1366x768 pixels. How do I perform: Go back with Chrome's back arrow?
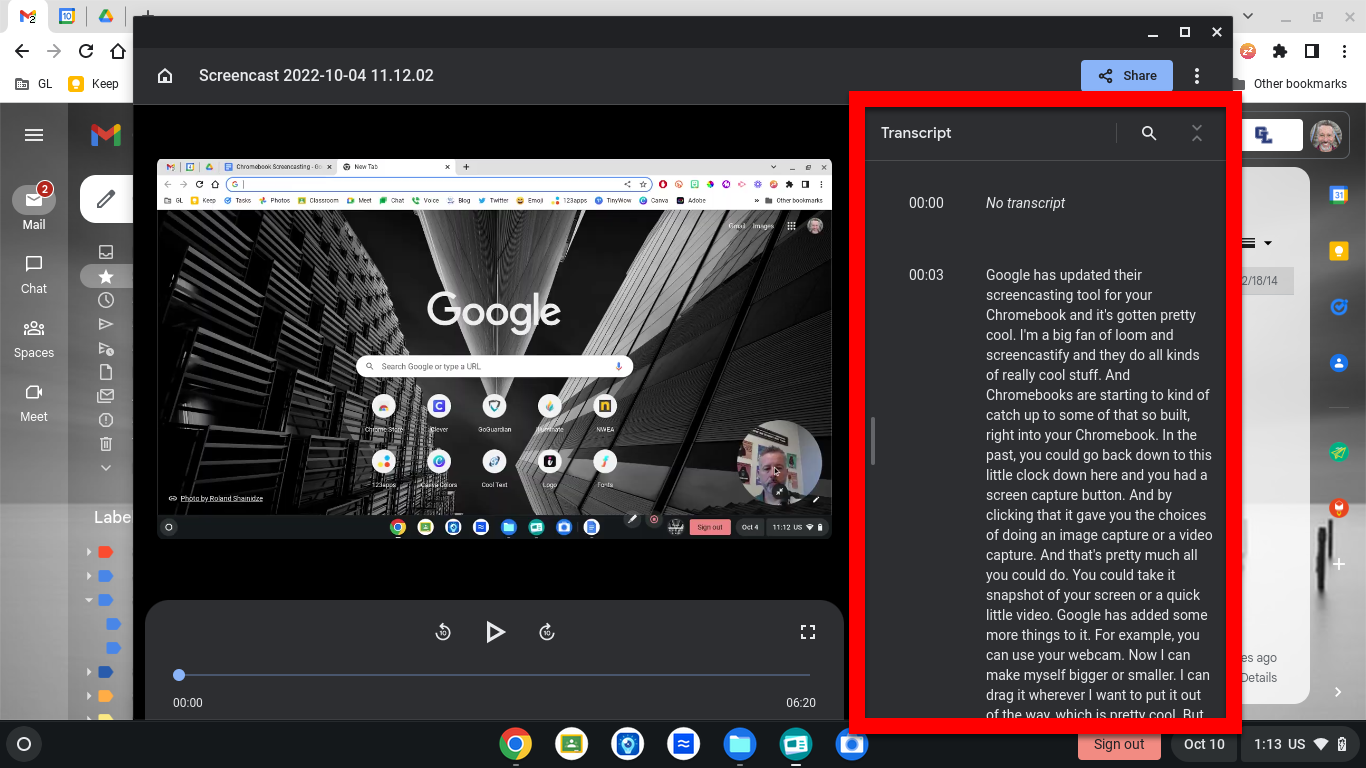tap(22, 51)
